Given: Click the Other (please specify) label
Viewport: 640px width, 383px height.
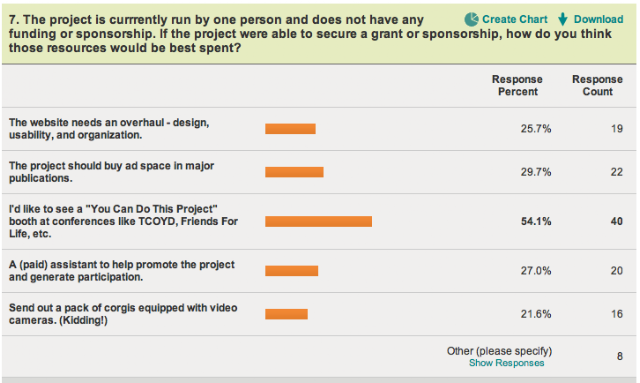Looking at the screenshot, I should point(499,351).
